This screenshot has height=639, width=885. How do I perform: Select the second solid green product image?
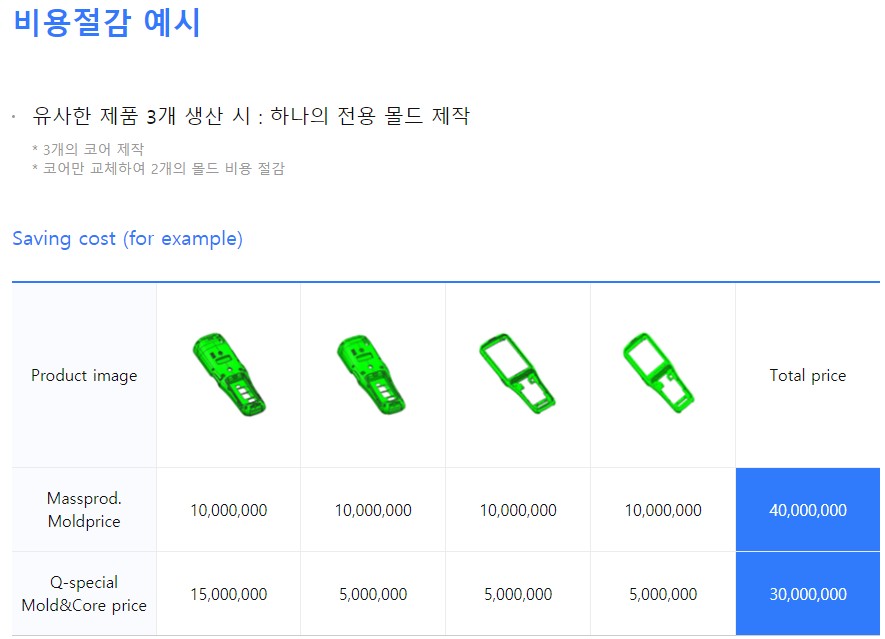tap(372, 374)
